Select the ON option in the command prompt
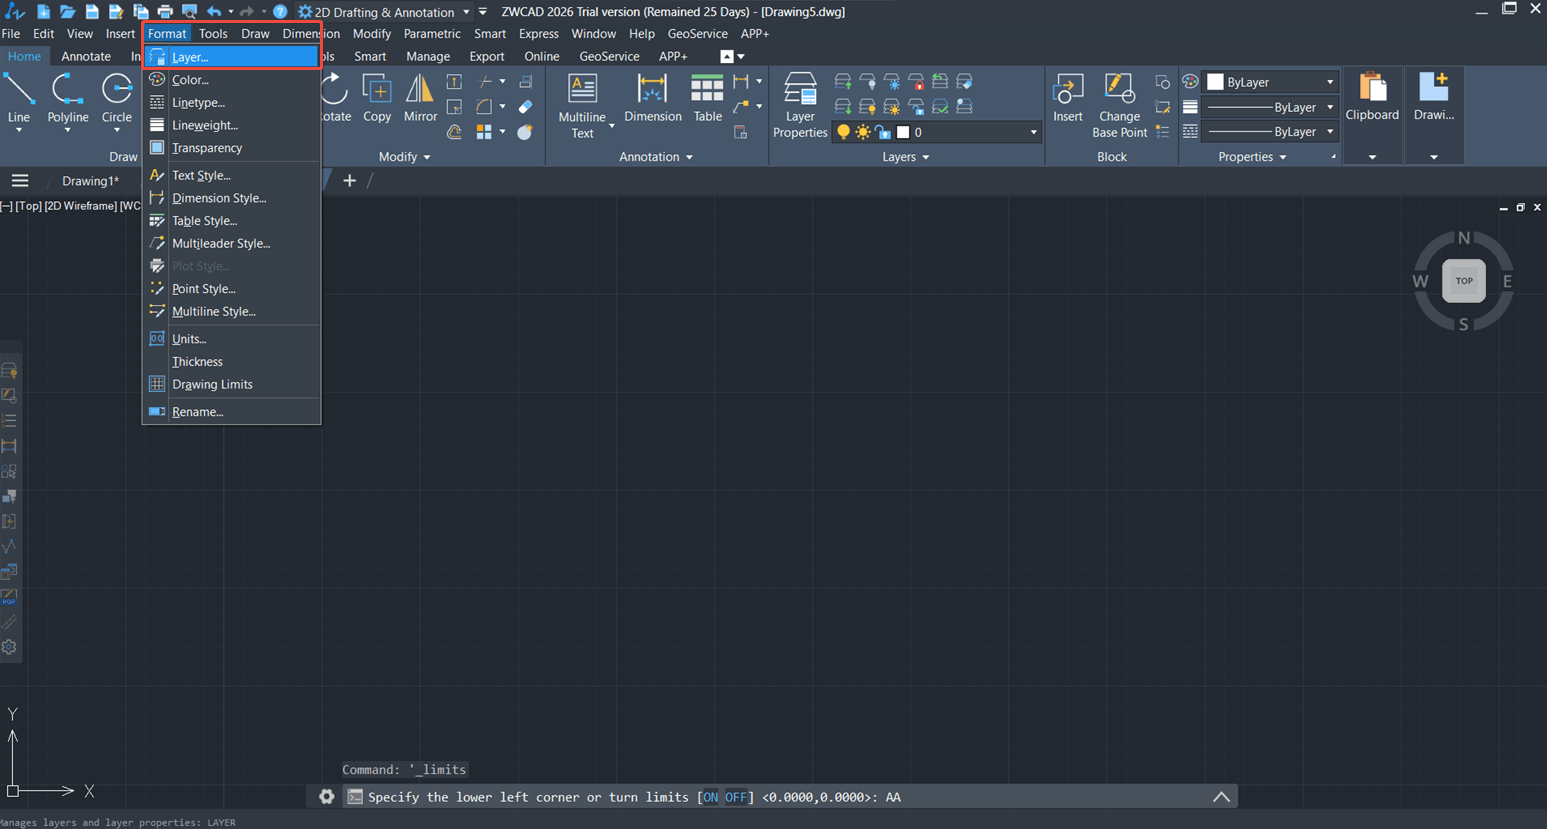Image resolution: width=1547 pixels, height=831 pixels. 710,797
